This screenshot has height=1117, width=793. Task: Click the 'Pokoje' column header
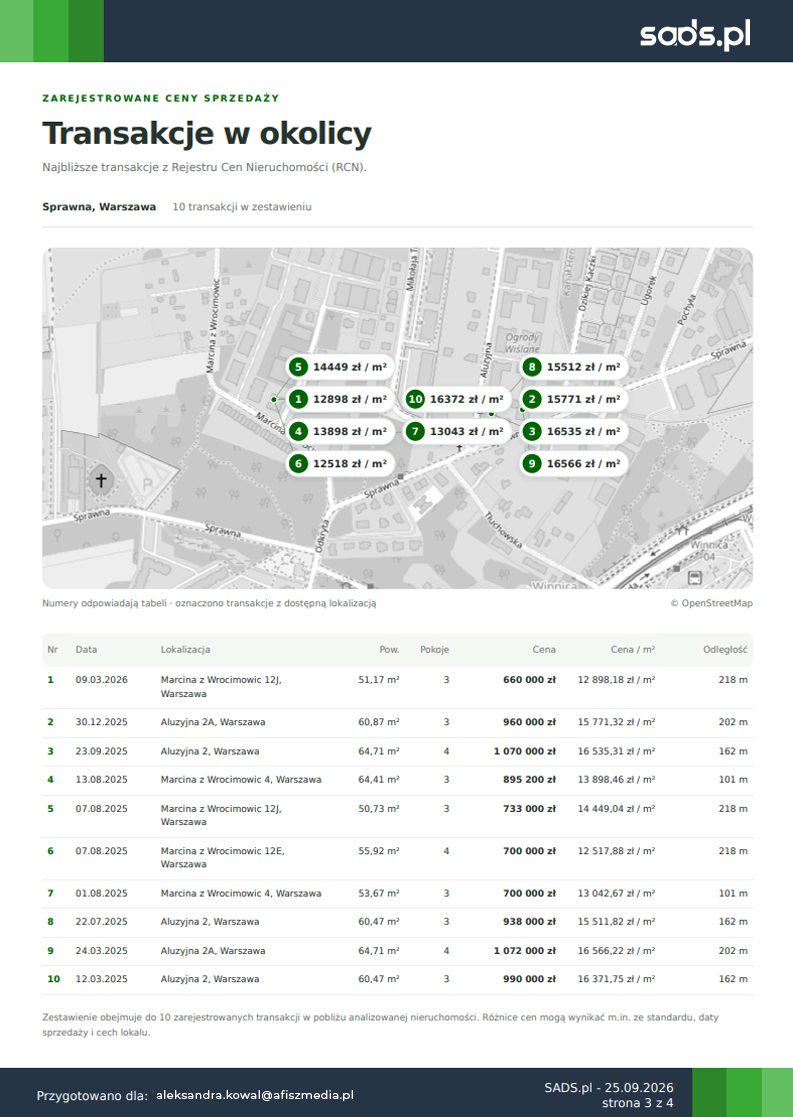pos(435,650)
